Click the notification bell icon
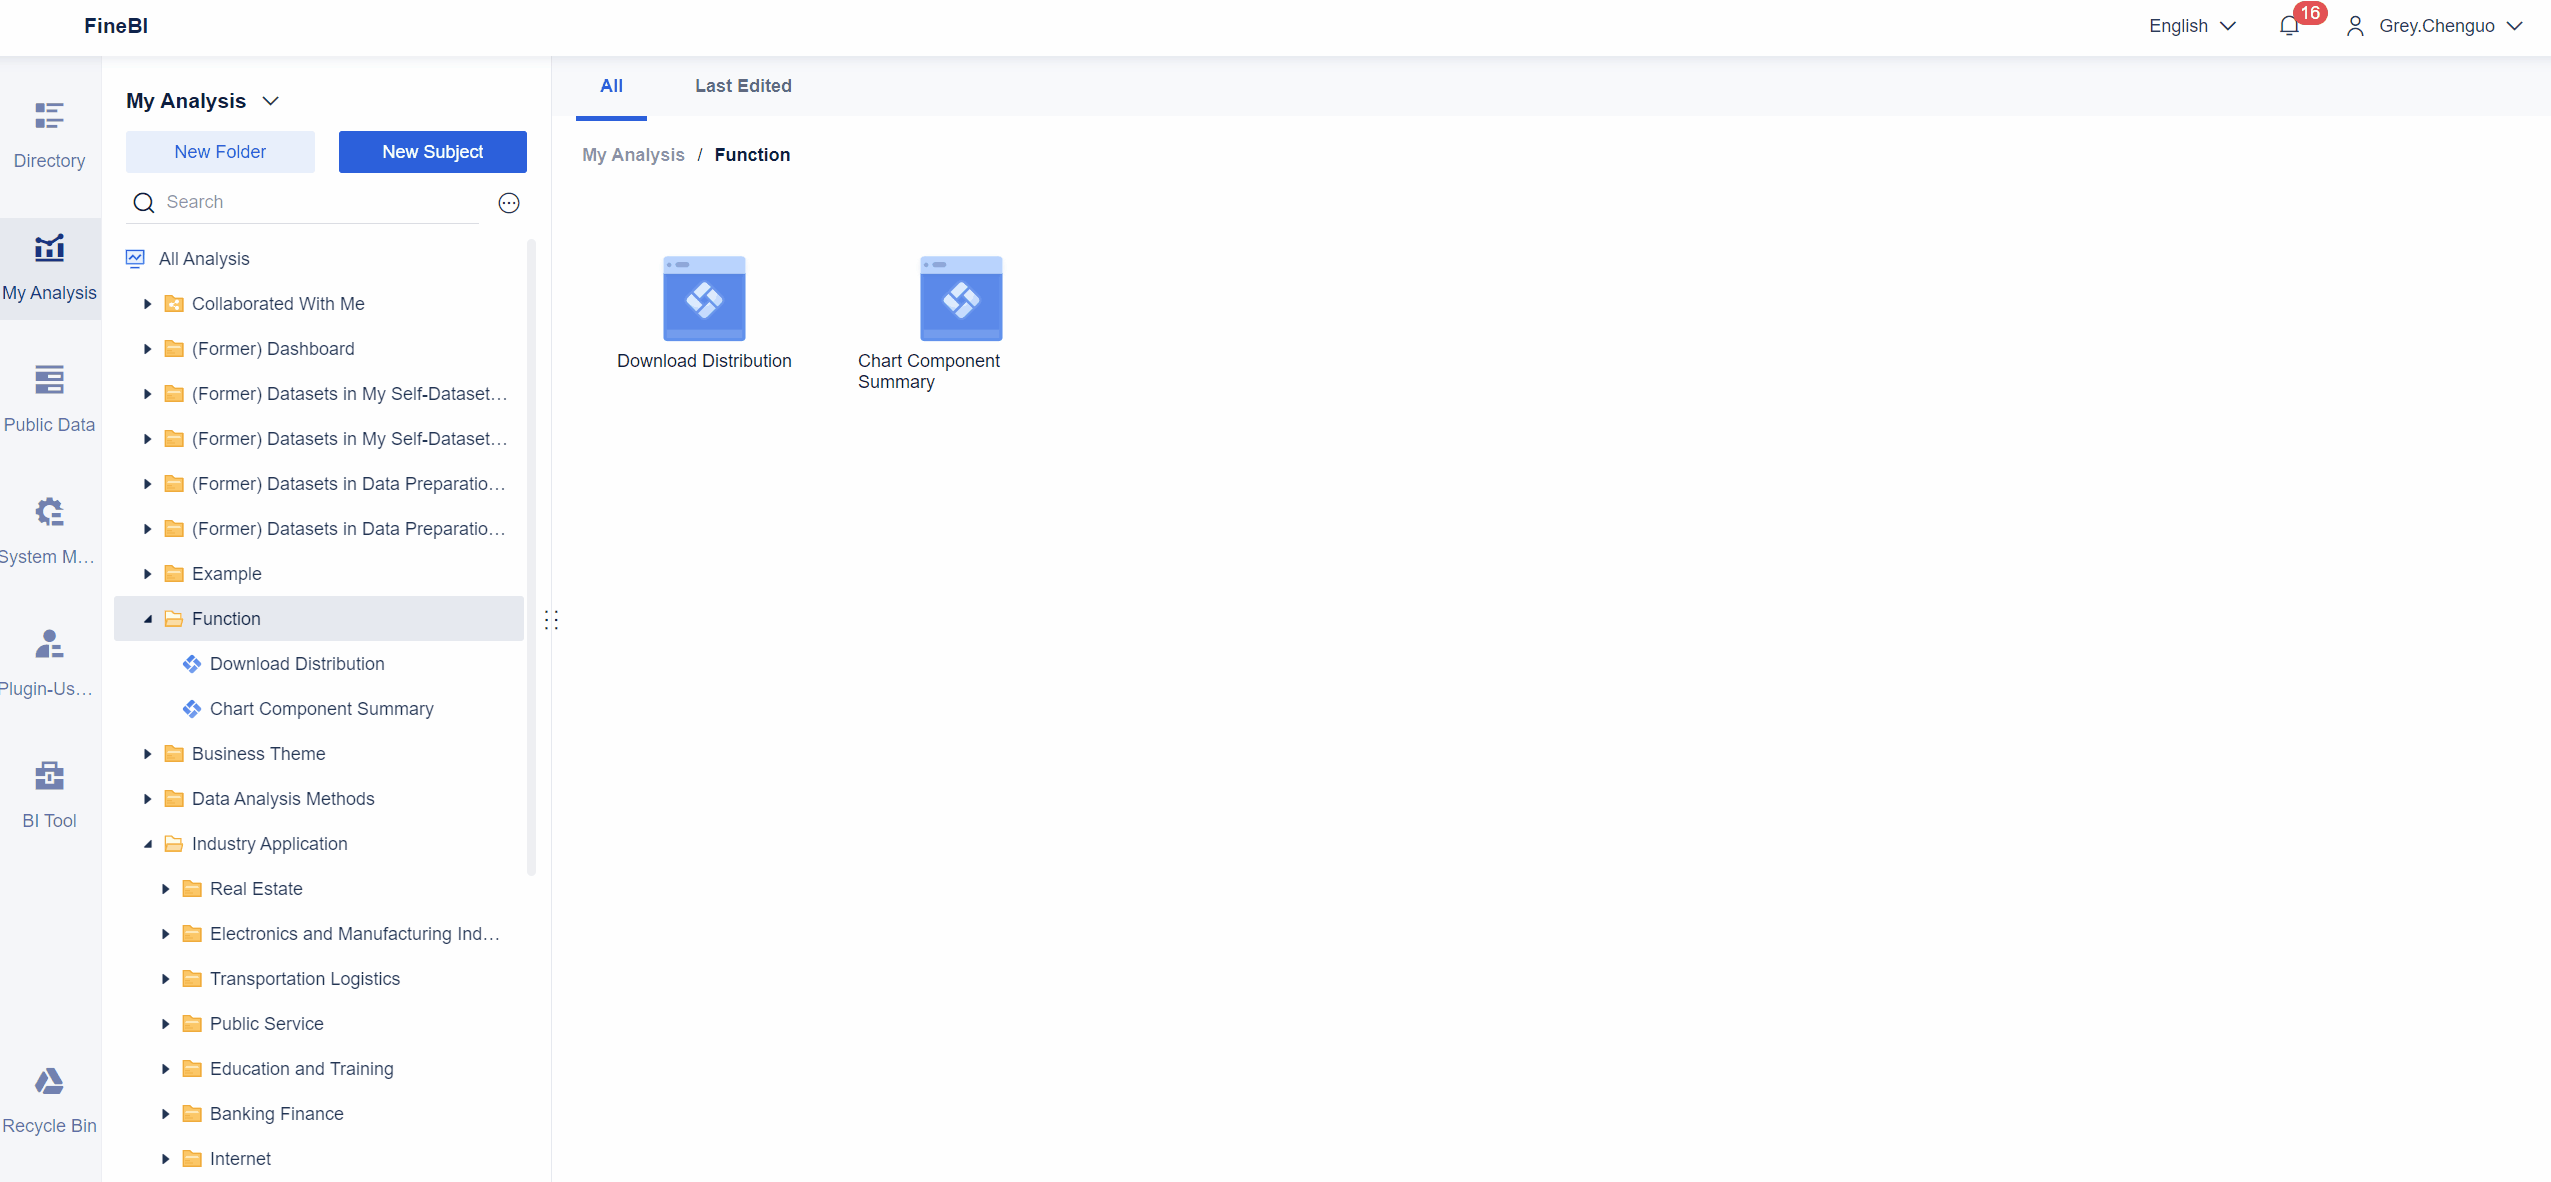The image size is (2551, 1182). [2288, 26]
